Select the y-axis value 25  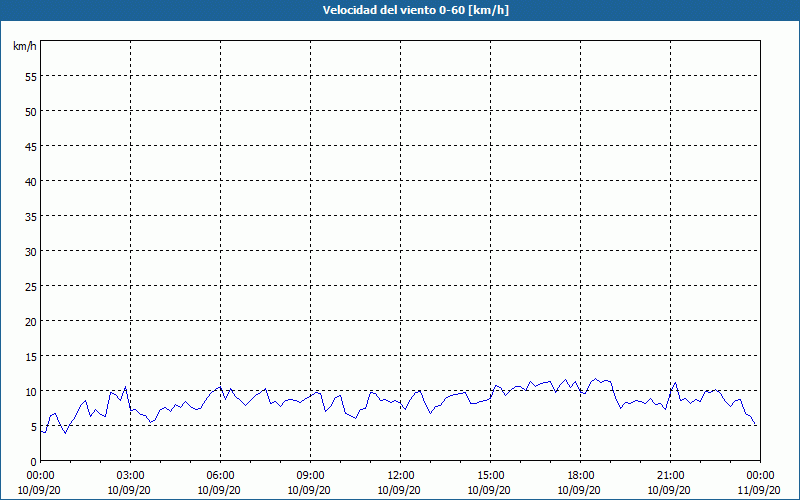31,286
